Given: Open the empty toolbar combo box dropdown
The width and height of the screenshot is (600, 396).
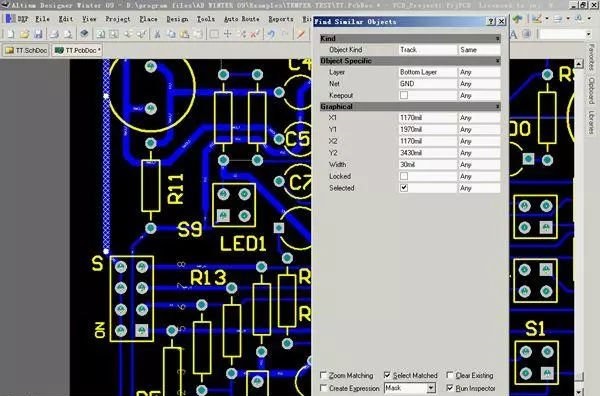Looking at the screenshot, I should pos(588,34).
